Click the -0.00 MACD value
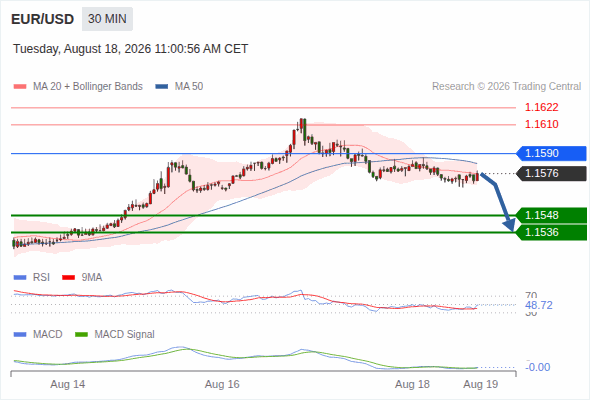Viewport: 590px width, 400px height. tap(538, 367)
